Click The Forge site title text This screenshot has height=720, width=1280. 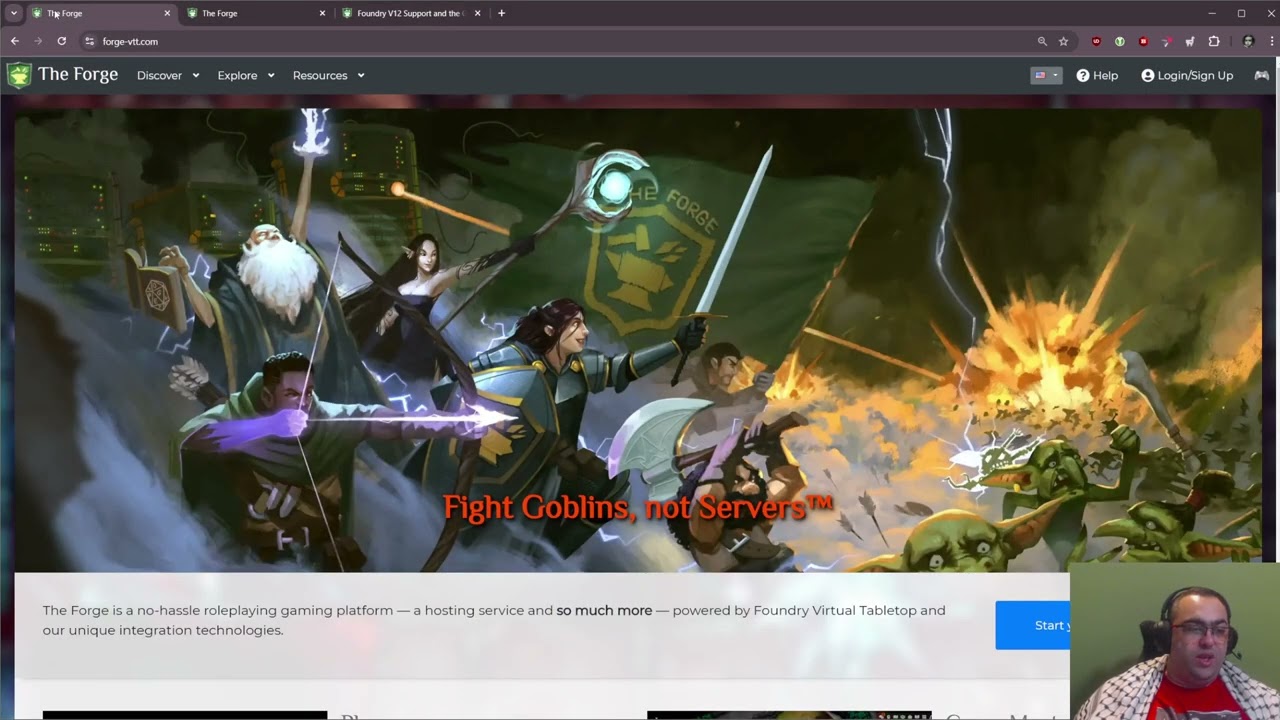[x=78, y=74]
